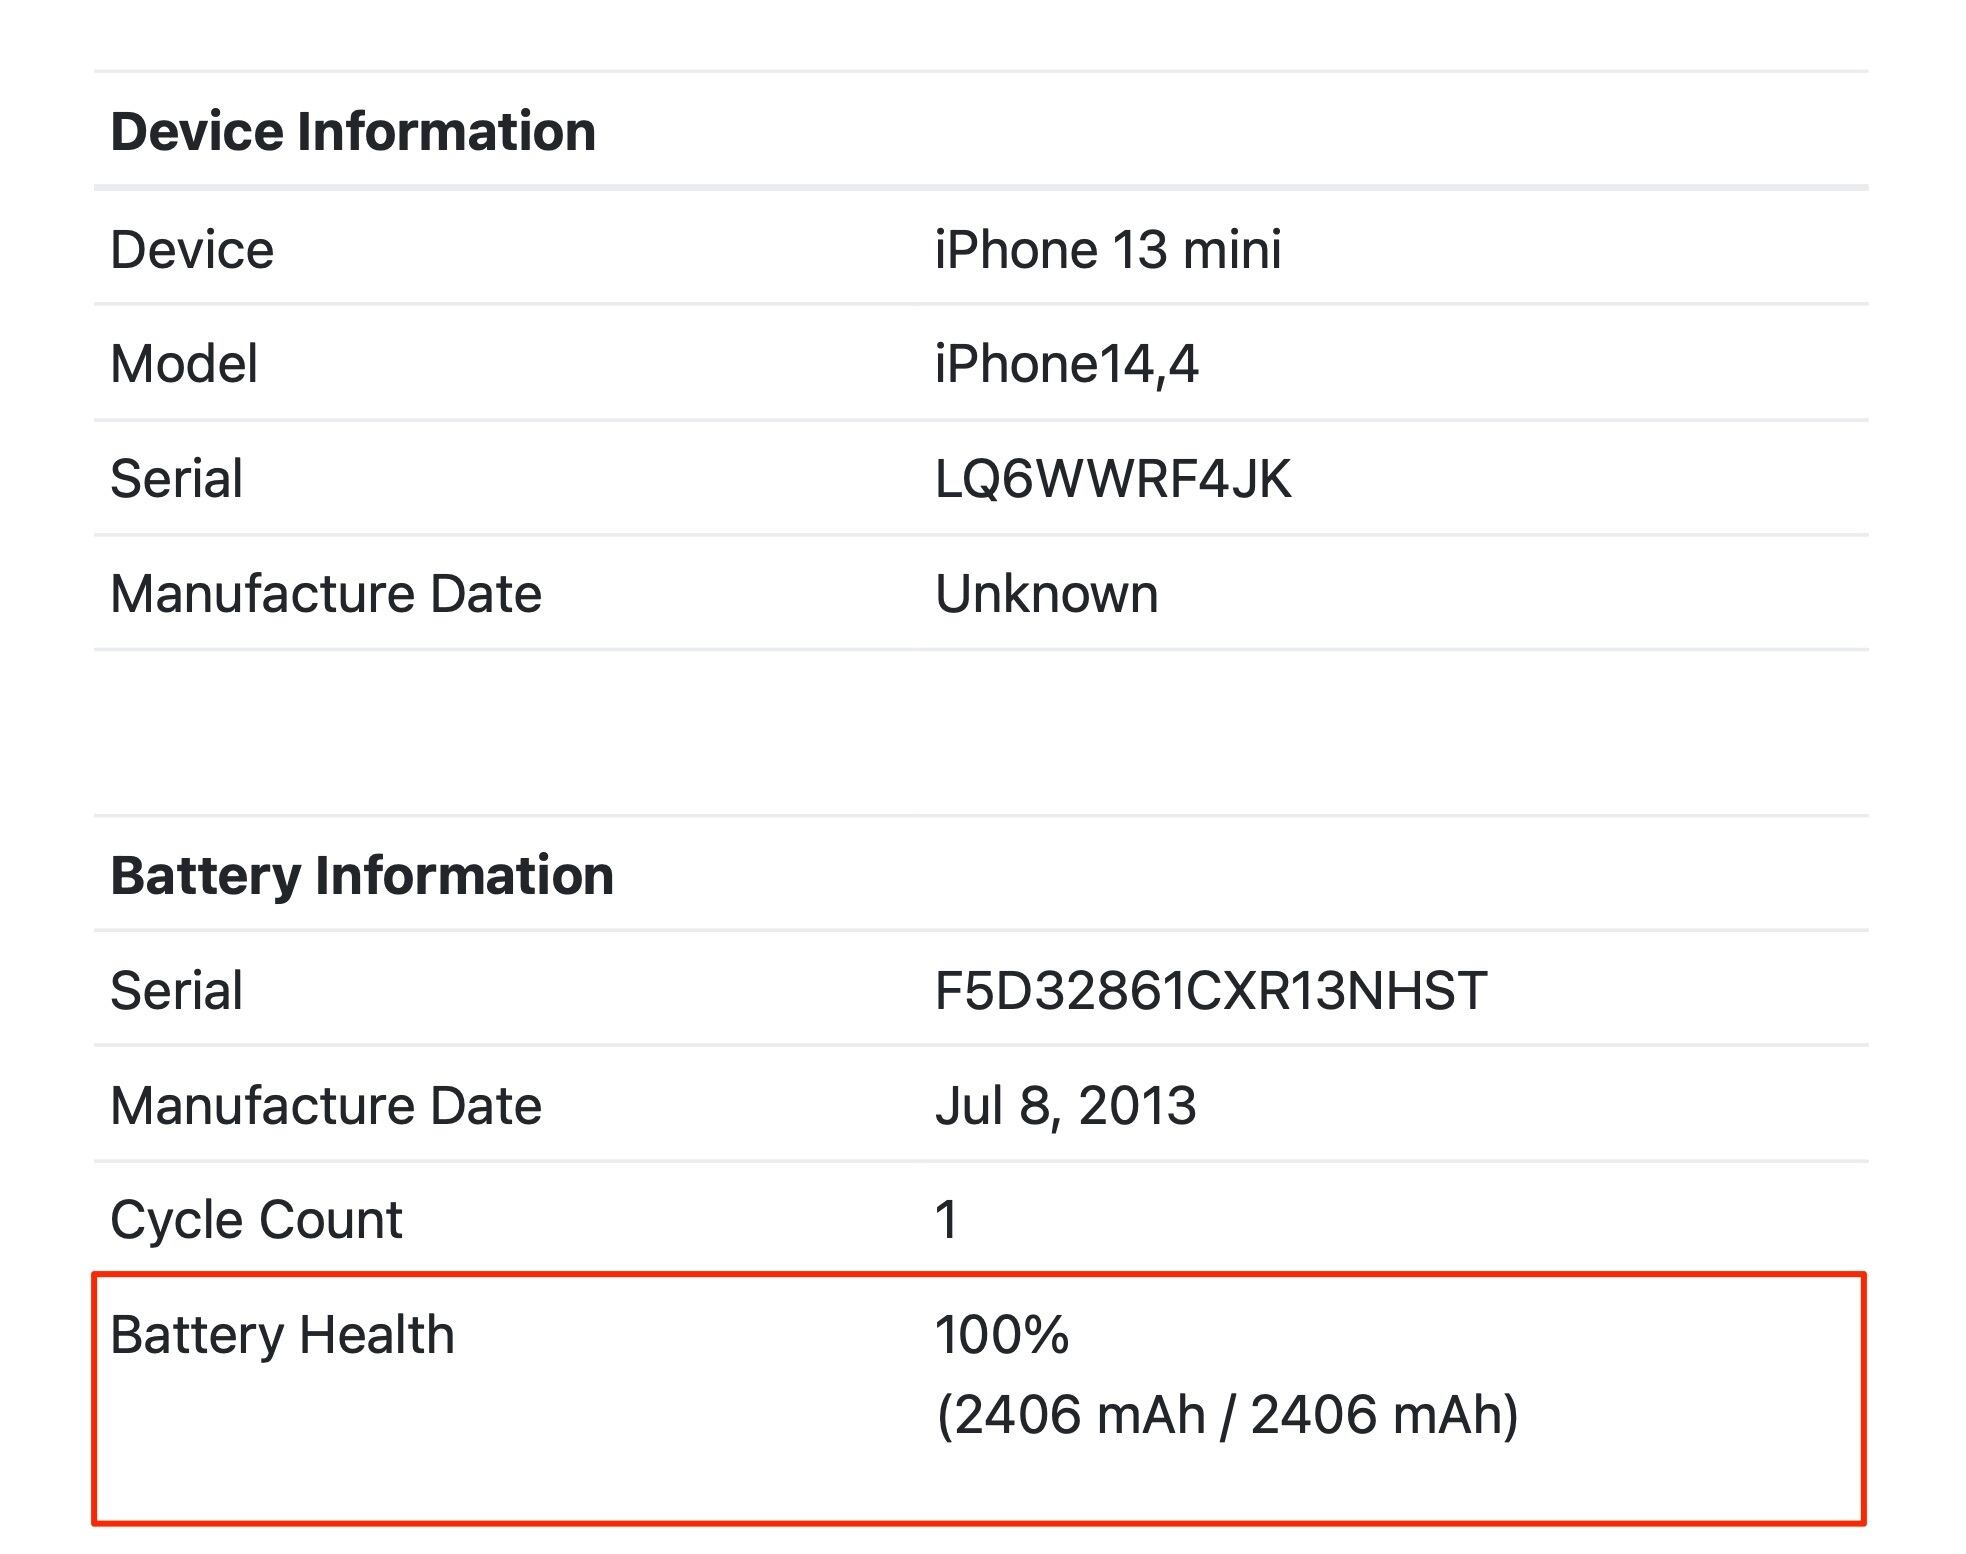This screenshot has height=1554, width=1966.
Task: Select device serial LQ6WWRF4JK
Action: [x=1113, y=479]
